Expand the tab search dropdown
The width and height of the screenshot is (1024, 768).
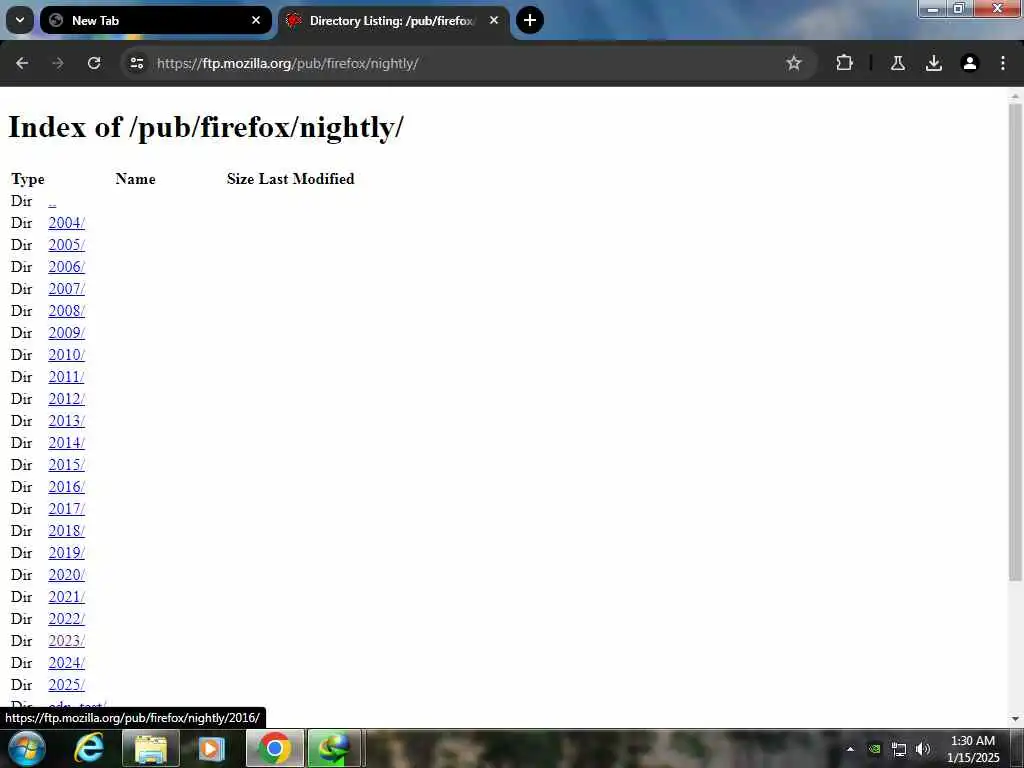(x=20, y=20)
